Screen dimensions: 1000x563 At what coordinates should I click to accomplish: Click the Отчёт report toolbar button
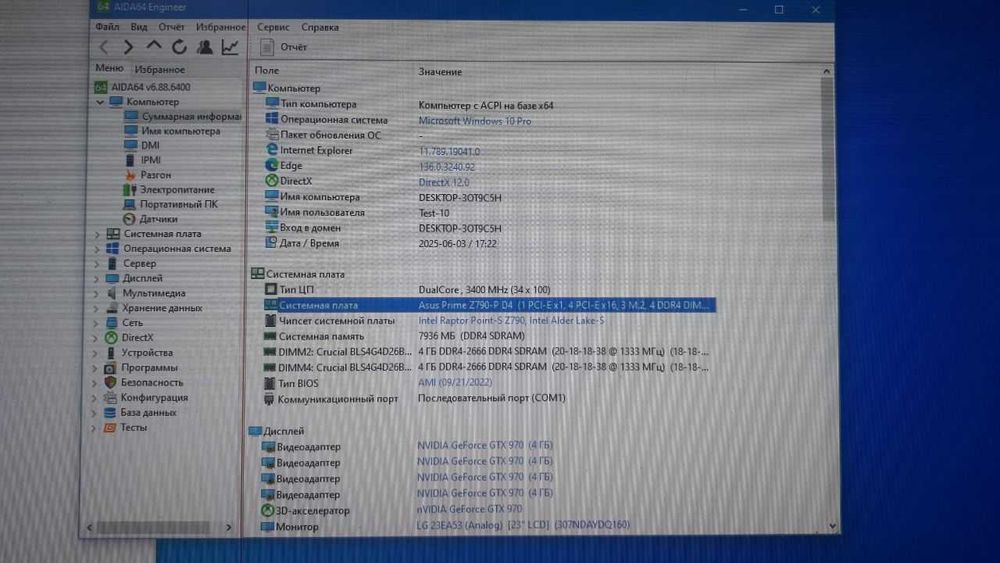pos(284,47)
